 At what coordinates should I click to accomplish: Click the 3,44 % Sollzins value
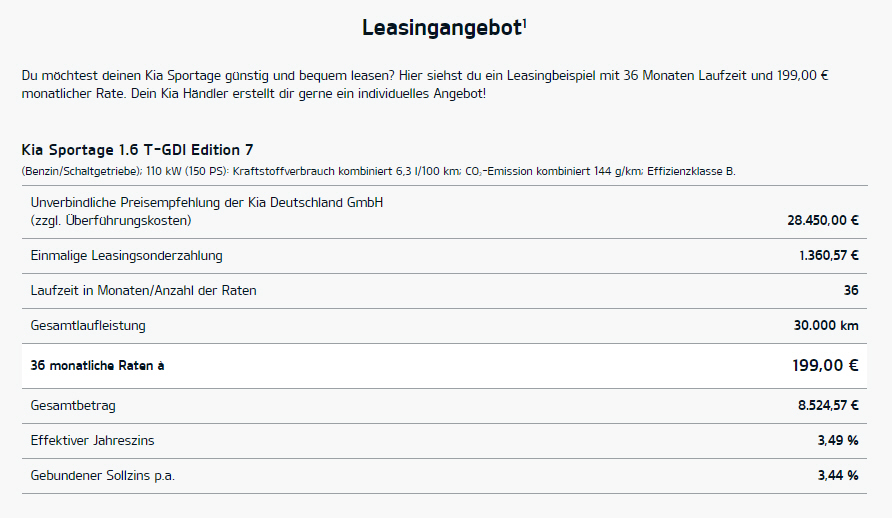(838, 476)
